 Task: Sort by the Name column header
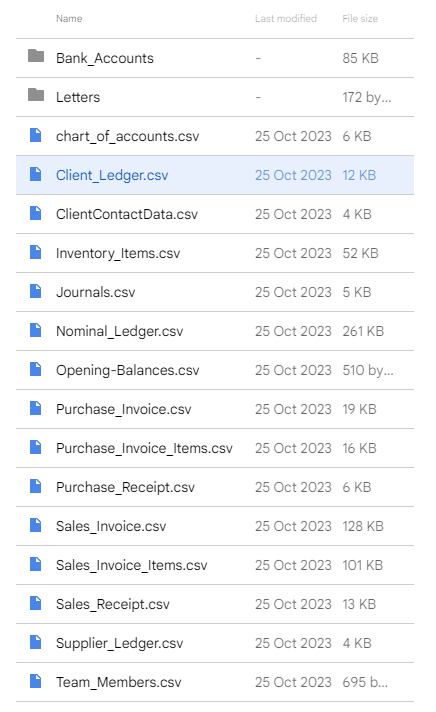tap(69, 19)
